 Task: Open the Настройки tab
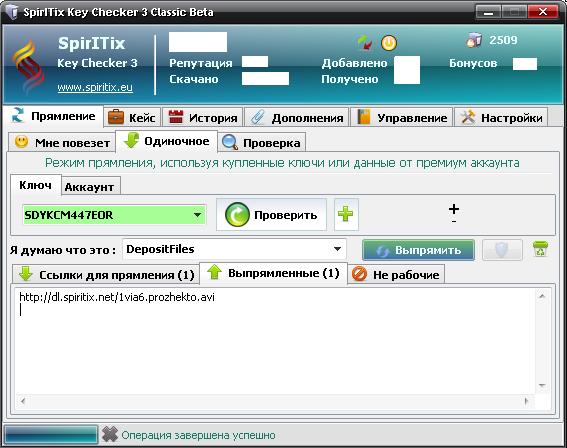tap(501, 118)
